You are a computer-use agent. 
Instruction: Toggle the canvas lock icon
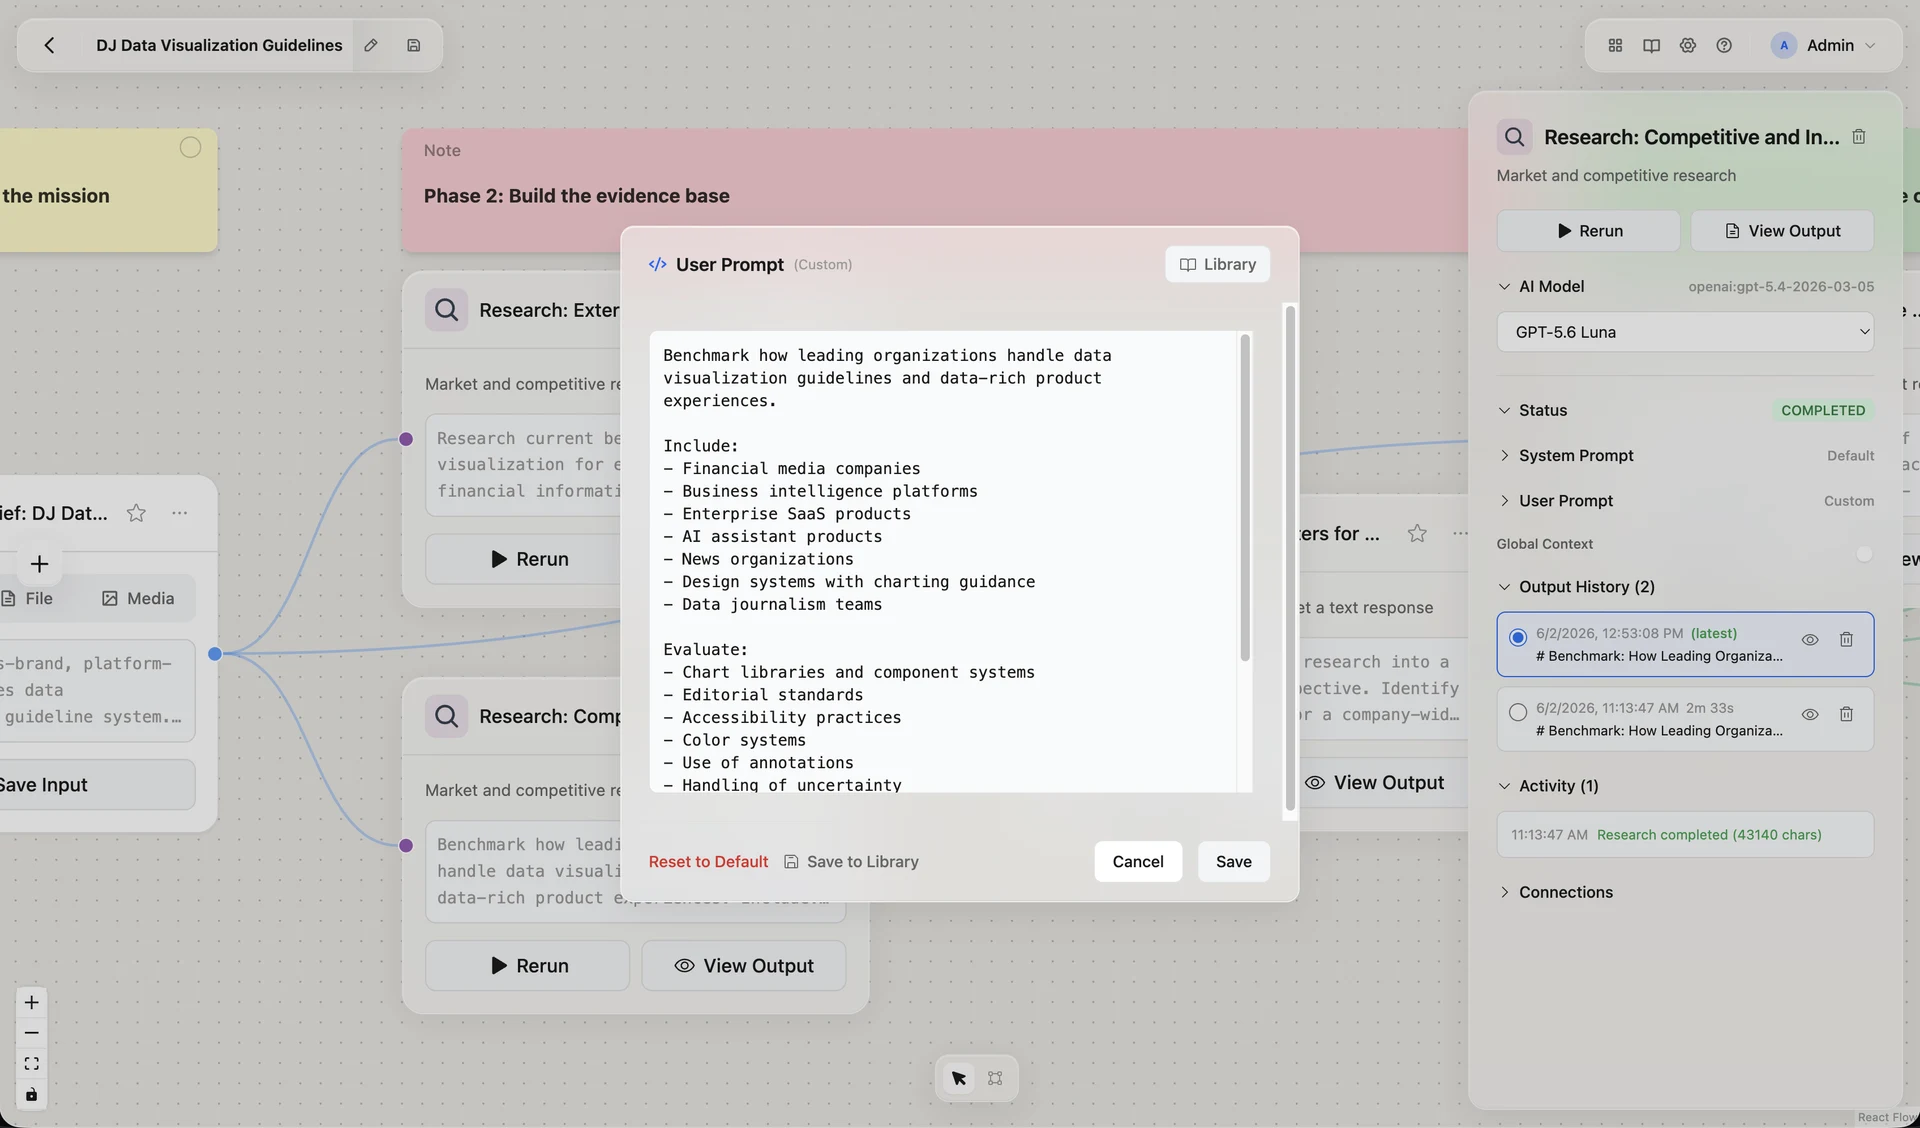[x=32, y=1094]
